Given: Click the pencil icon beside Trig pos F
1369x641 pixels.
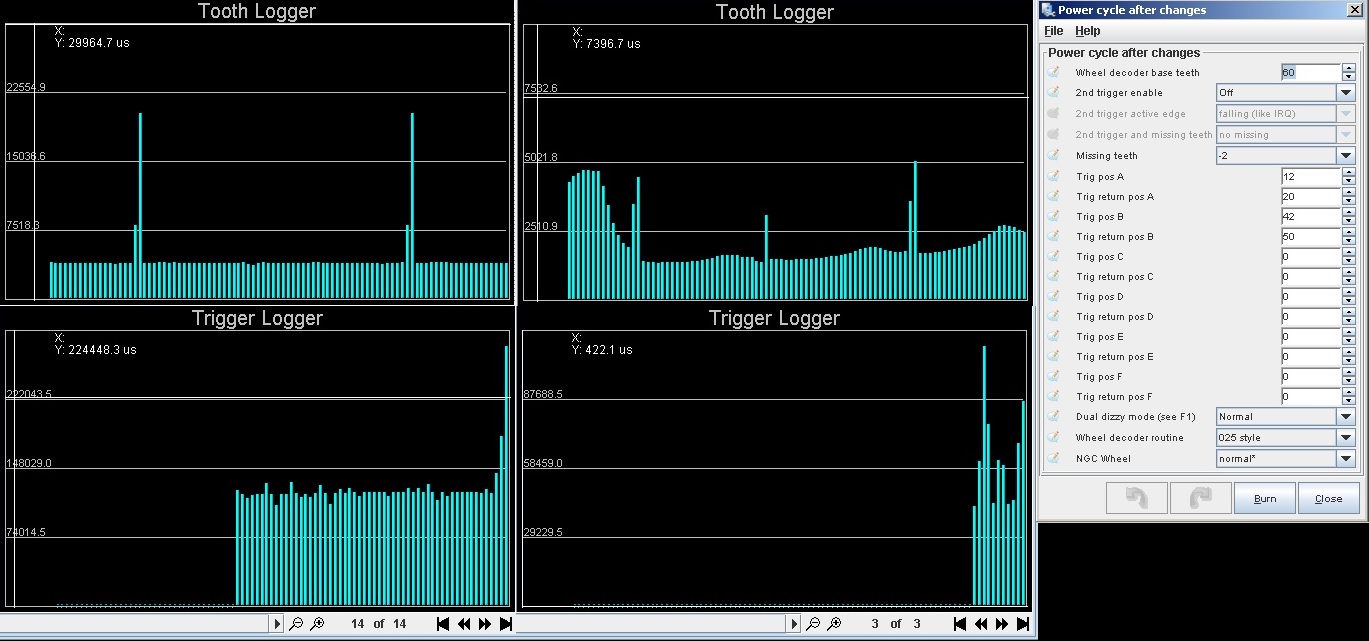Looking at the screenshot, I should click(1053, 376).
